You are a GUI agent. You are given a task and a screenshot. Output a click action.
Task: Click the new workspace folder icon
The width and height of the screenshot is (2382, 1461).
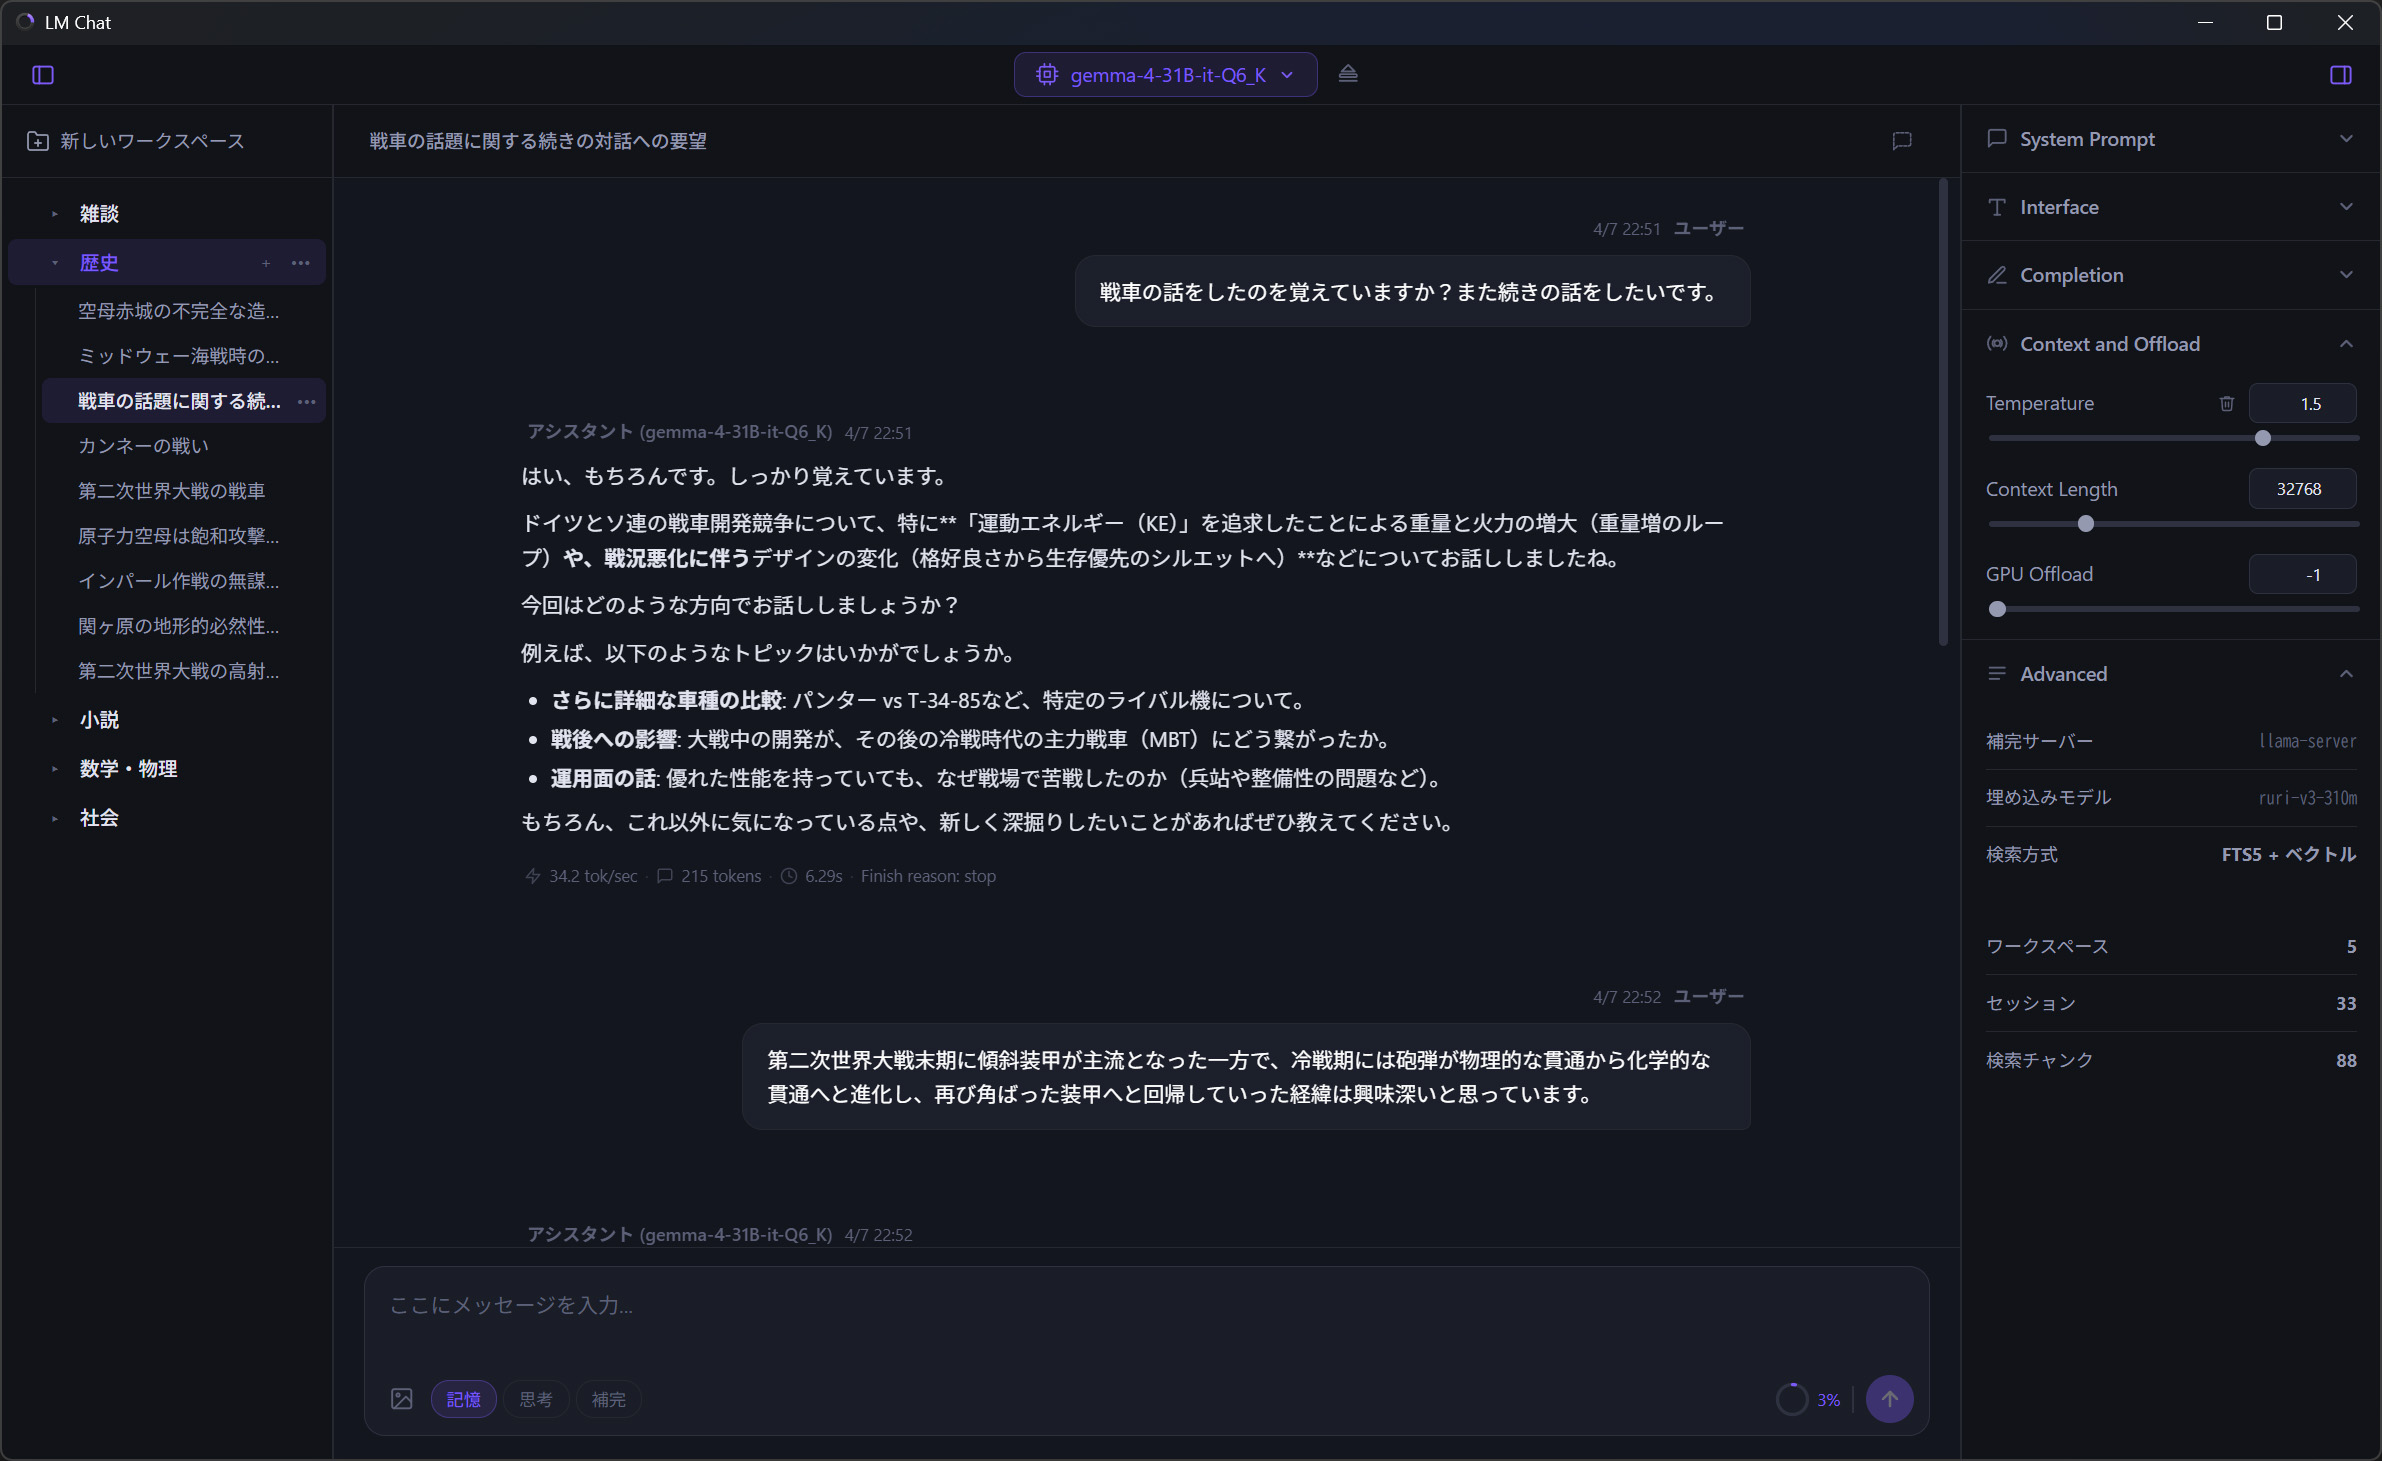pyautogui.click(x=38, y=141)
